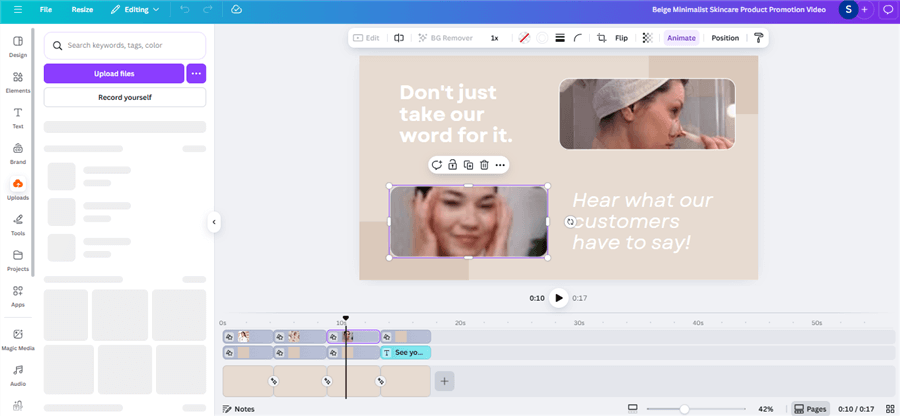Play the video with the play button
The height and width of the screenshot is (416, 900).
558,298
